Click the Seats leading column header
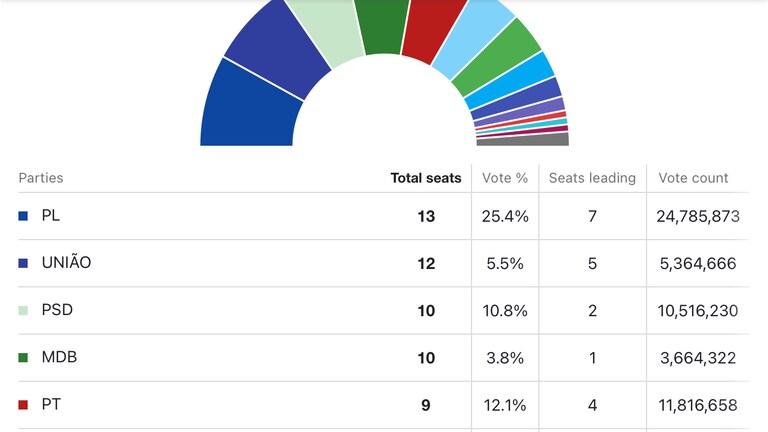Screen dimensions: 768x432 pos(592,178)
